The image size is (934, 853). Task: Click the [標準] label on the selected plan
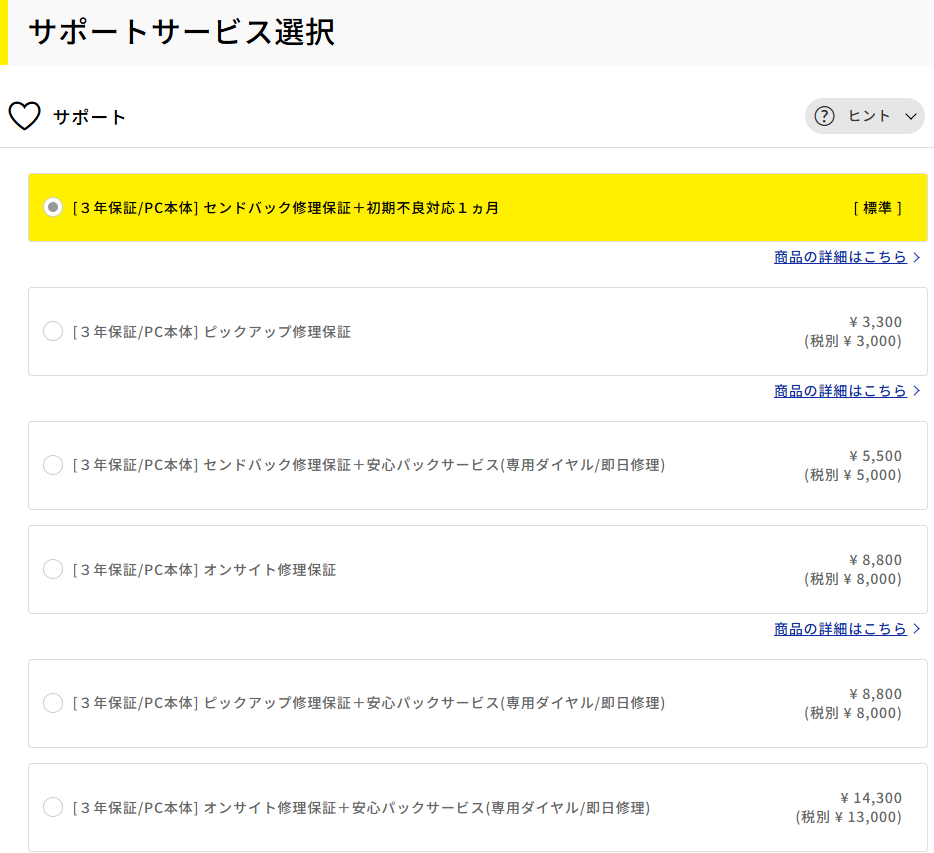pos(878,207)
